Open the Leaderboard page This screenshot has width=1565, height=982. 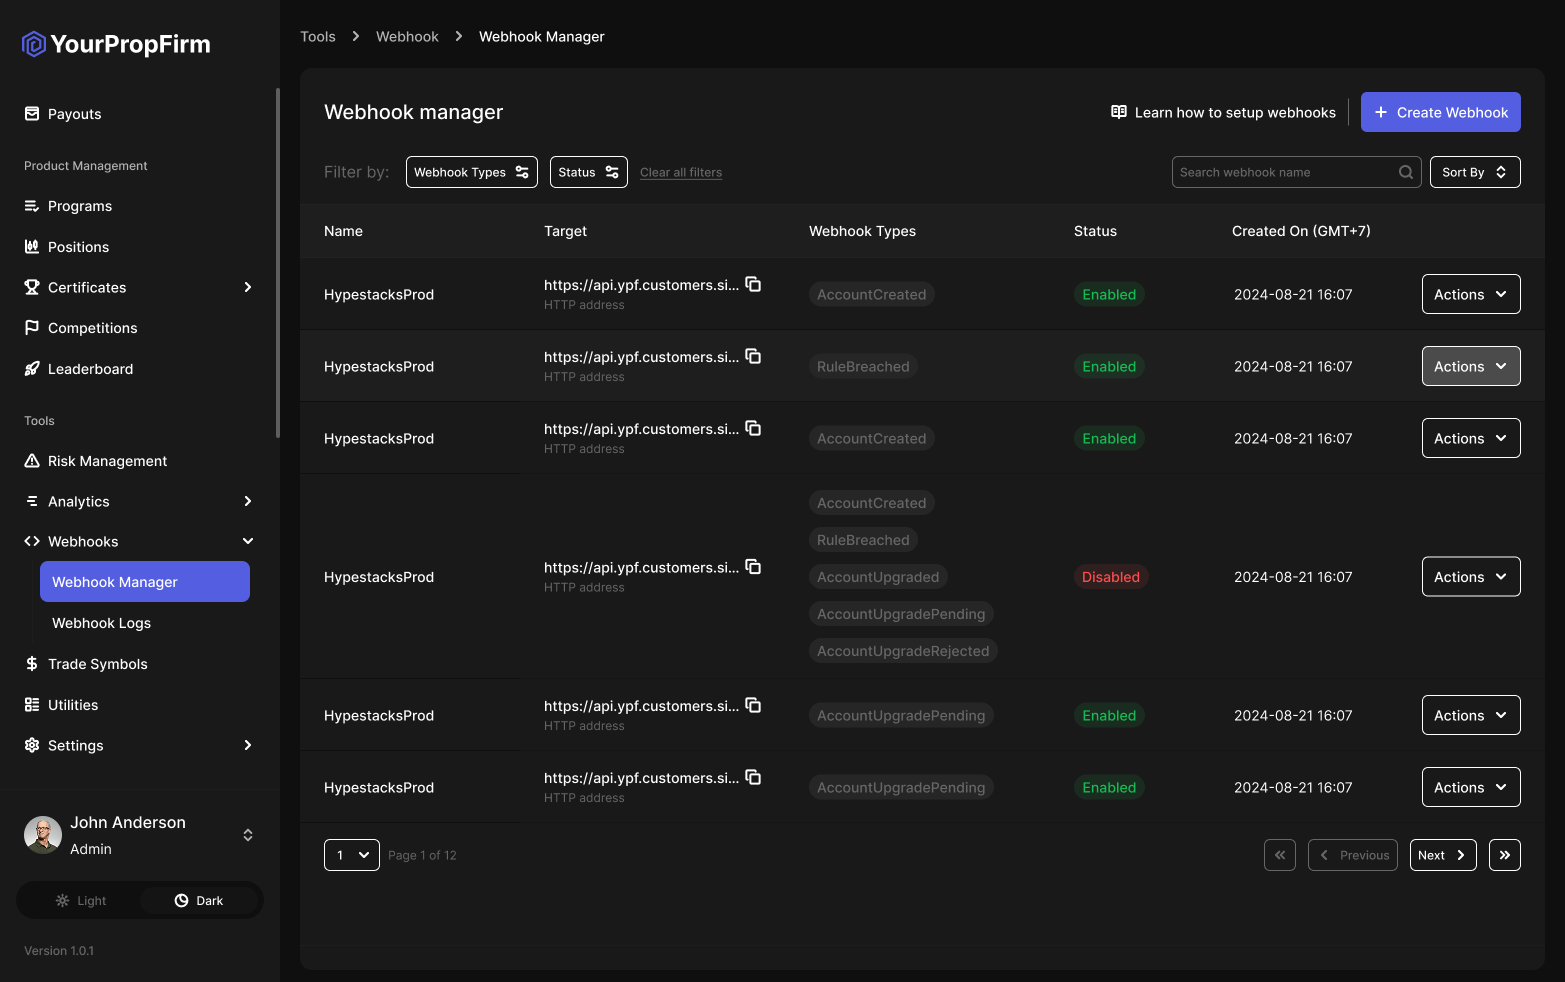[90, 369]
